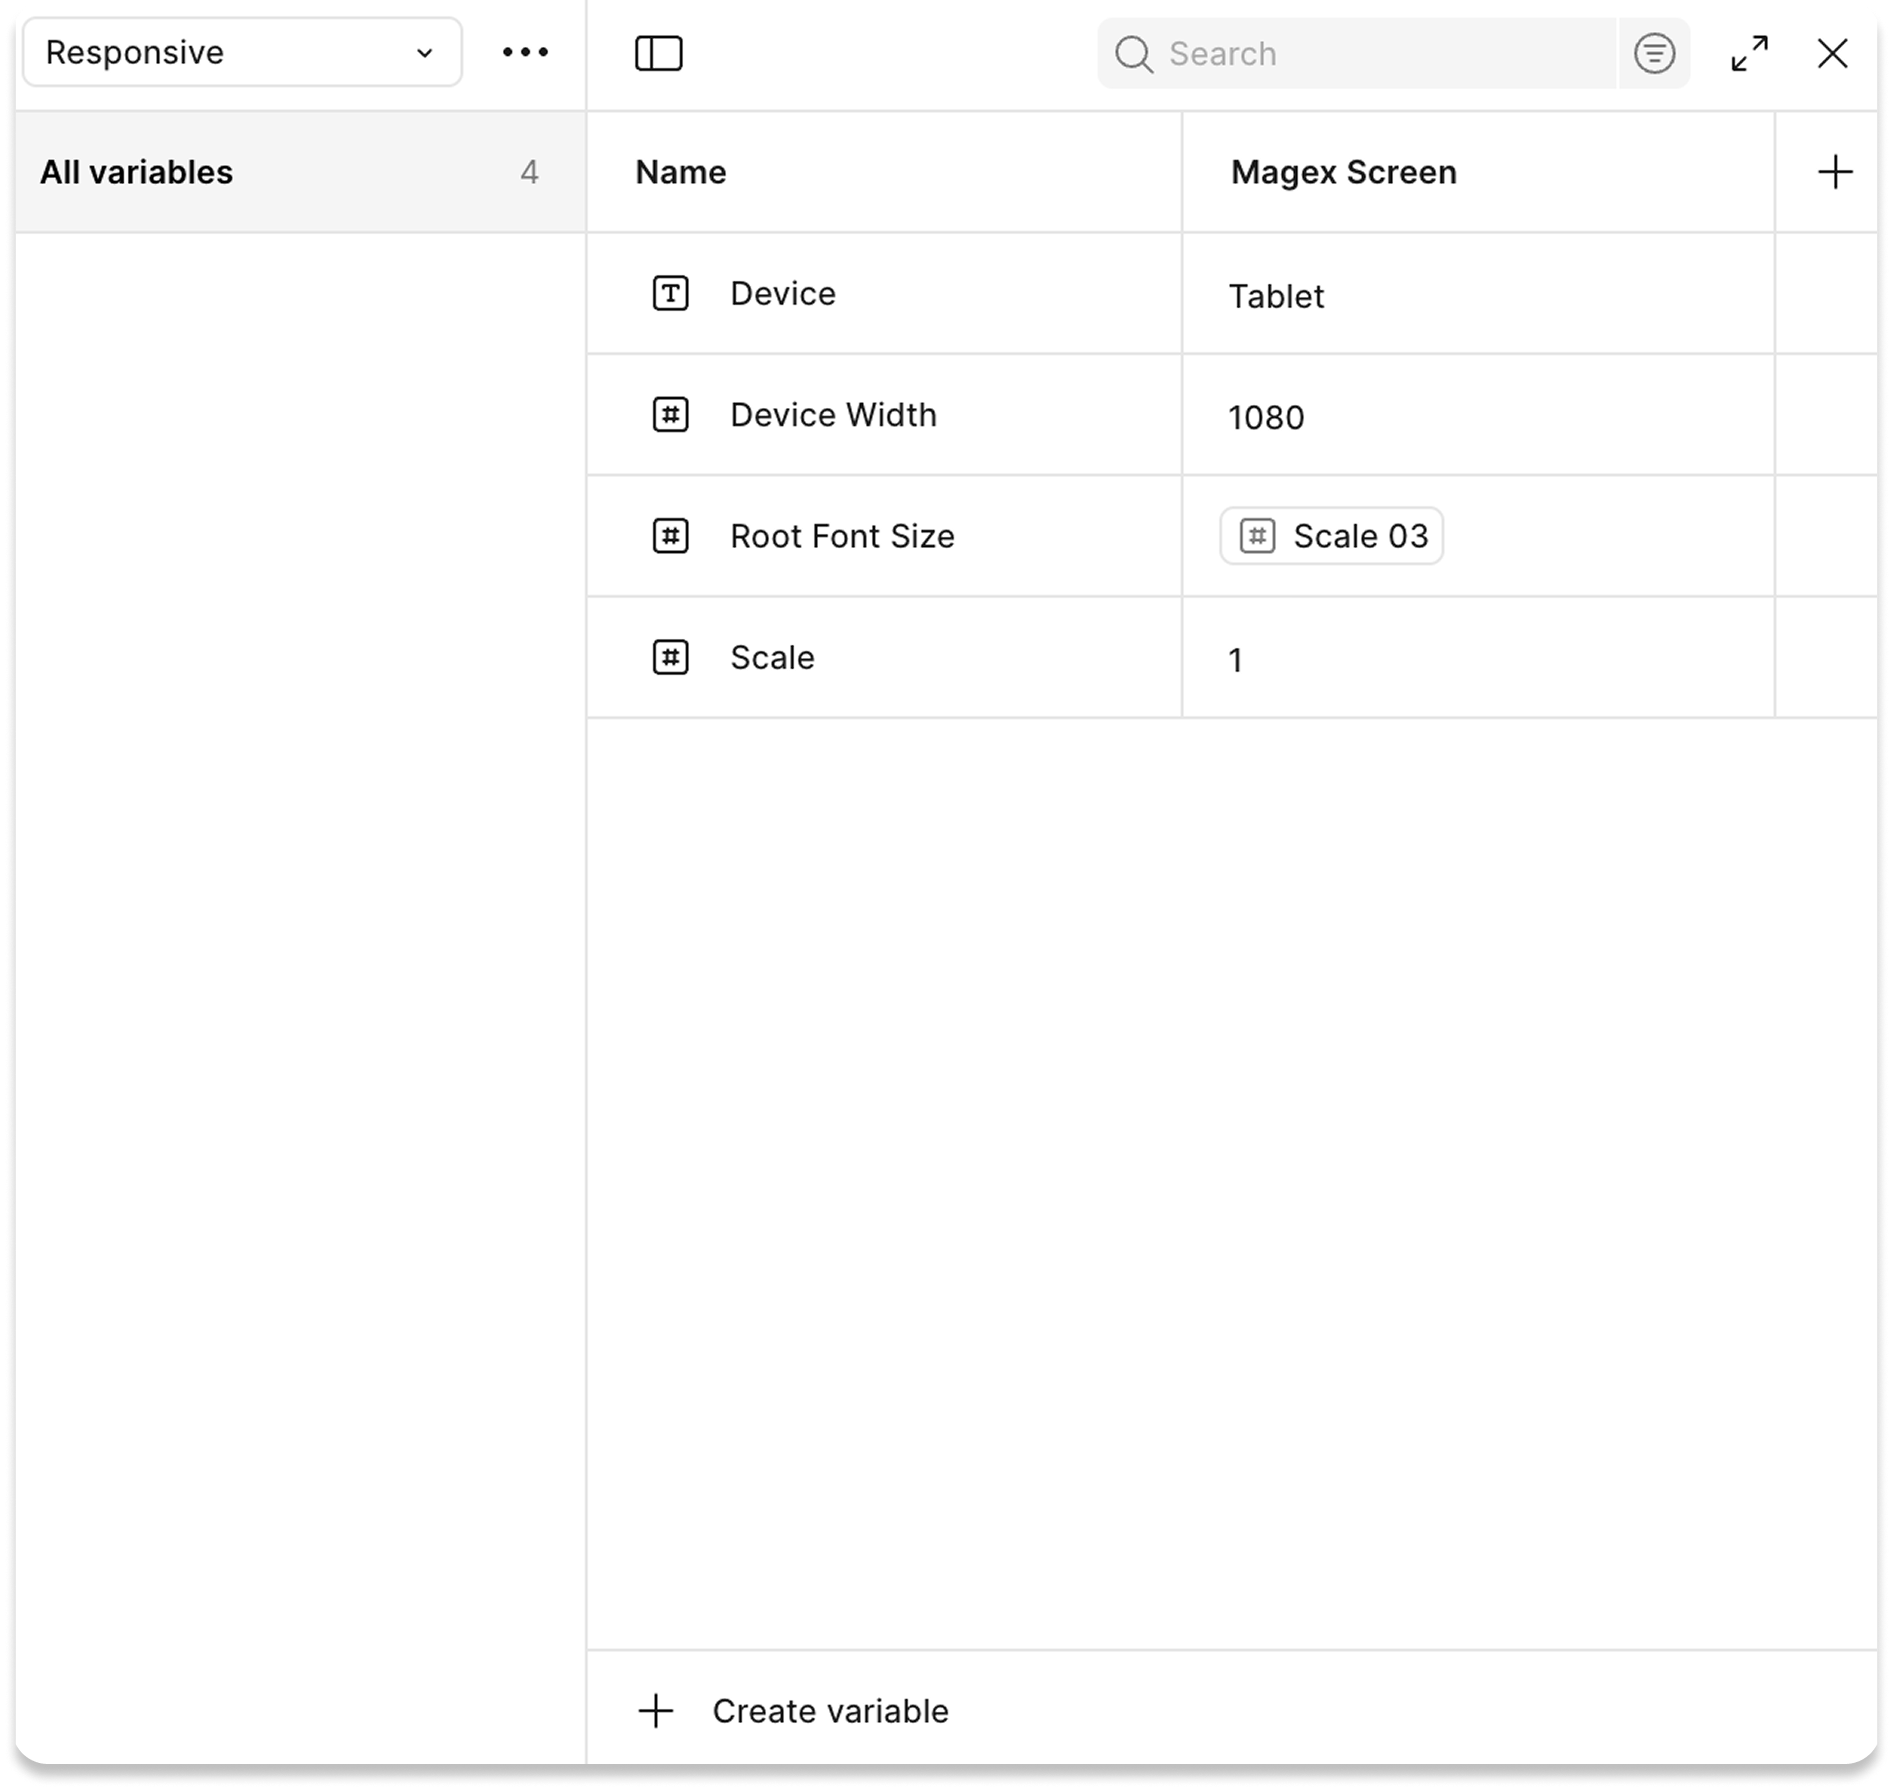
Task: Open the filter icon beside search
Action: pyautogui.click(x=1654, y=53)
